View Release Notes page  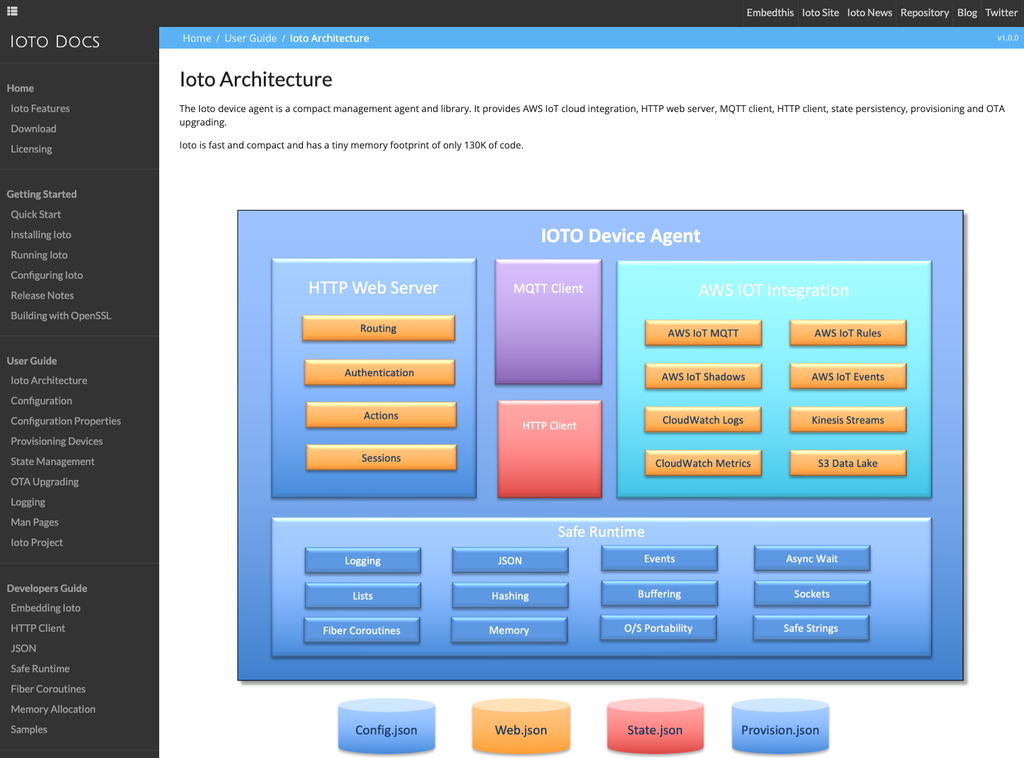[x=42, y=295]
